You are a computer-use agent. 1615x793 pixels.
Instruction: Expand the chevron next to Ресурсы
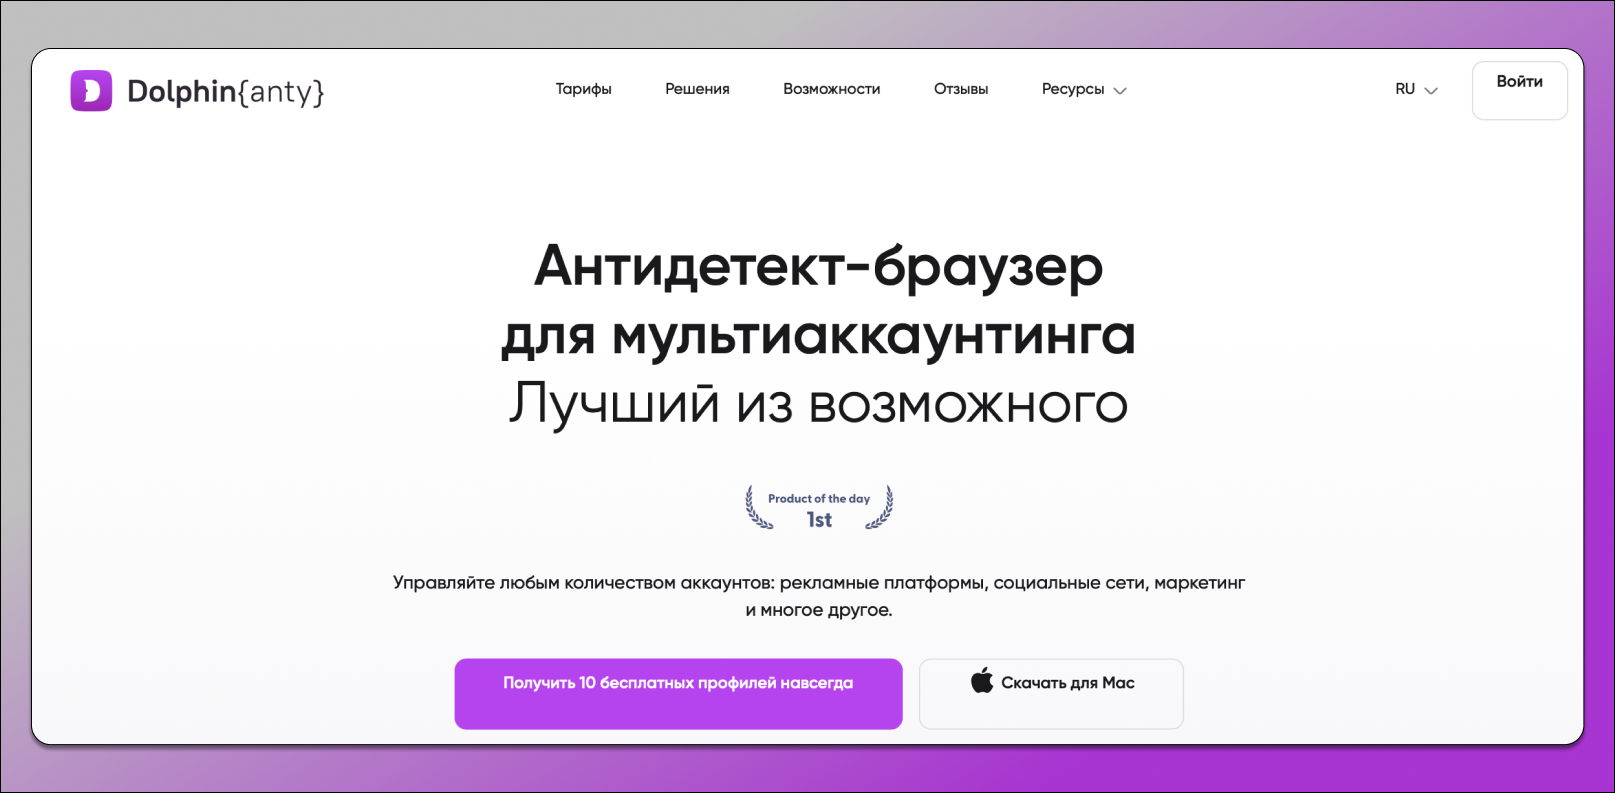pos(1120,90)
